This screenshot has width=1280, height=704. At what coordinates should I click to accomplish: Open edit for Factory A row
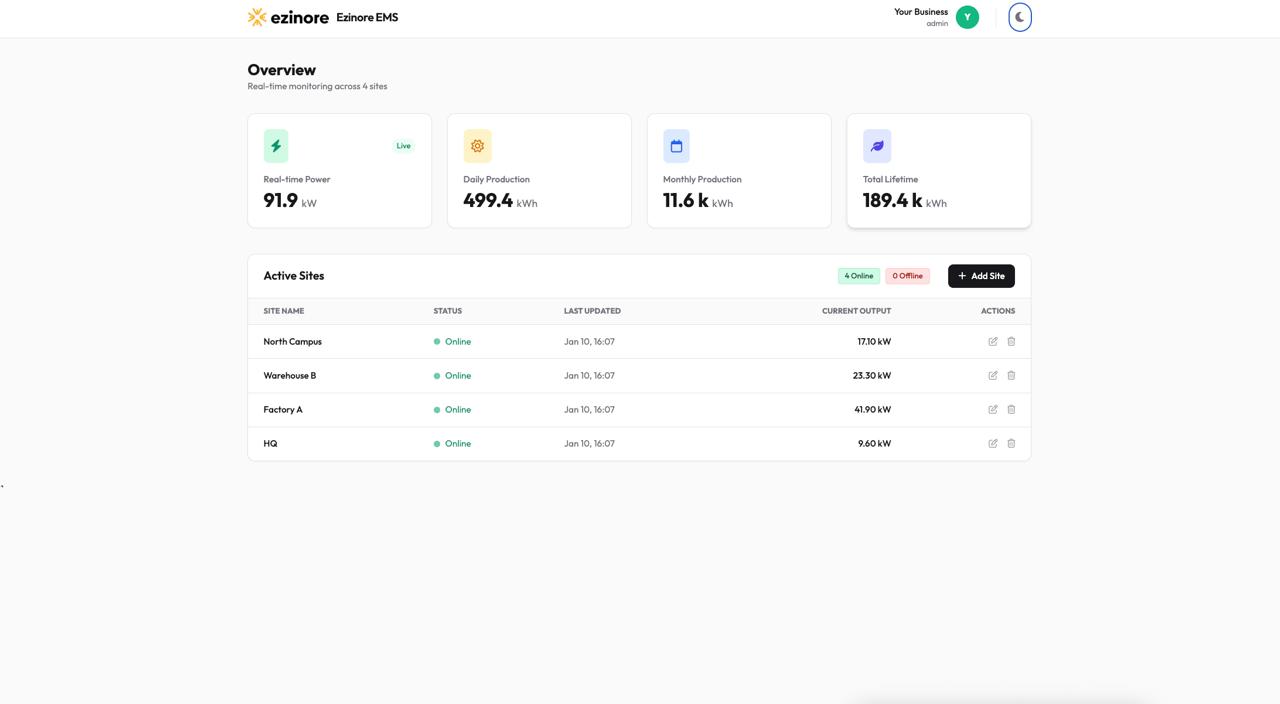click(x=993, y=410)
